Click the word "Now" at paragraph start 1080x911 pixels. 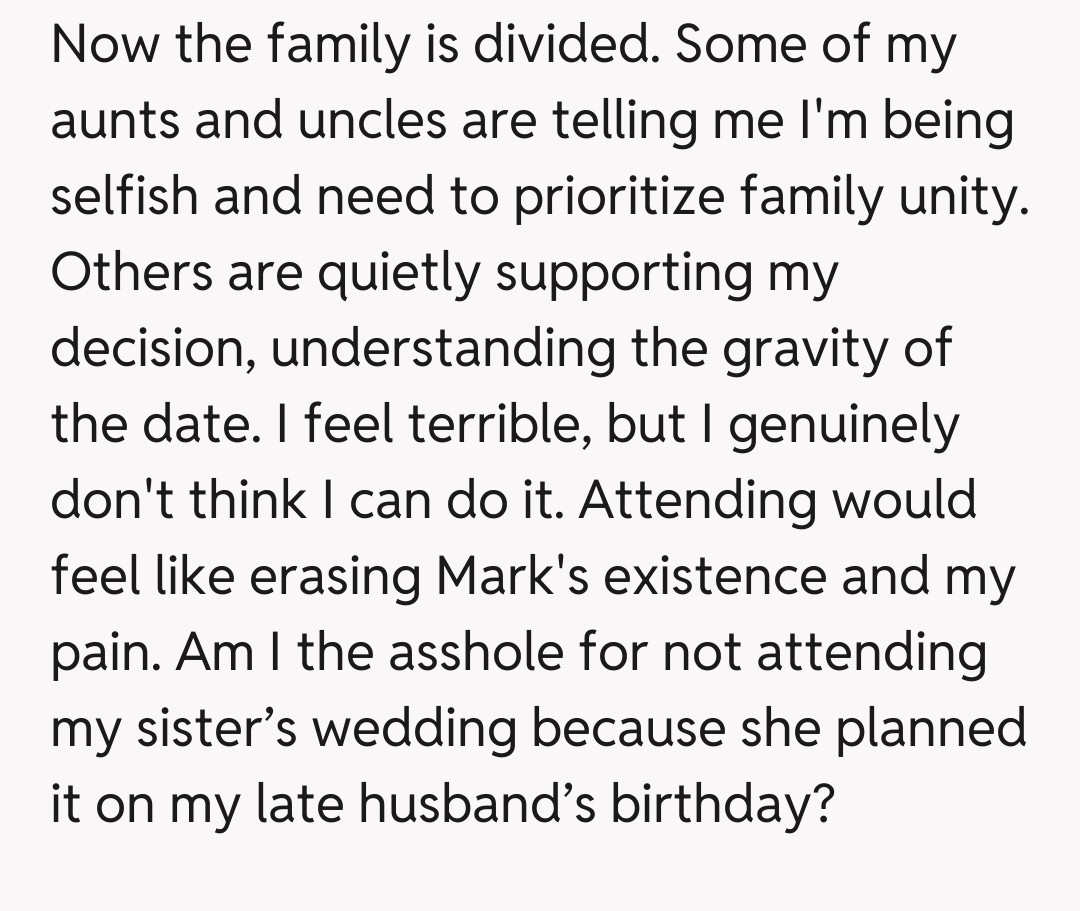click(x=105, y=47)
